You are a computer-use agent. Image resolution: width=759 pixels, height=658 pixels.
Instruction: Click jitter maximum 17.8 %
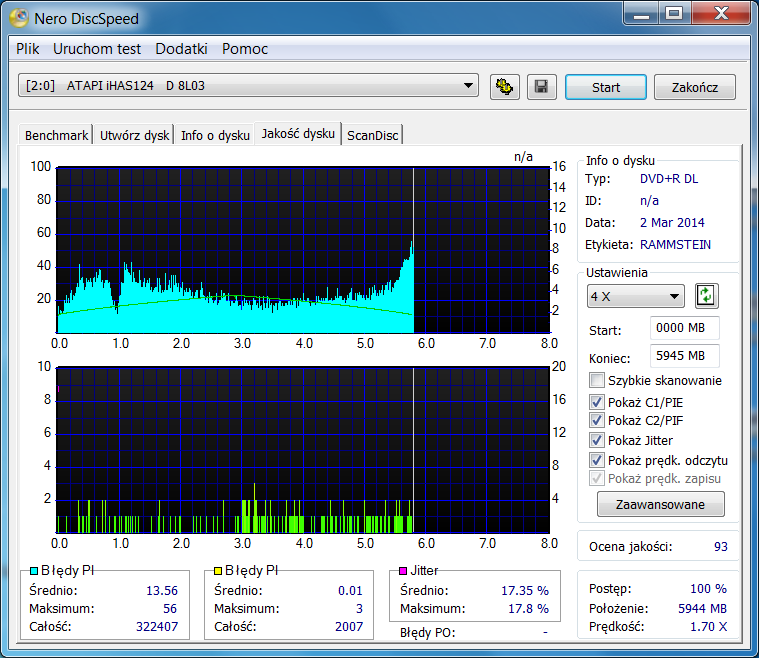click(528, 609)
